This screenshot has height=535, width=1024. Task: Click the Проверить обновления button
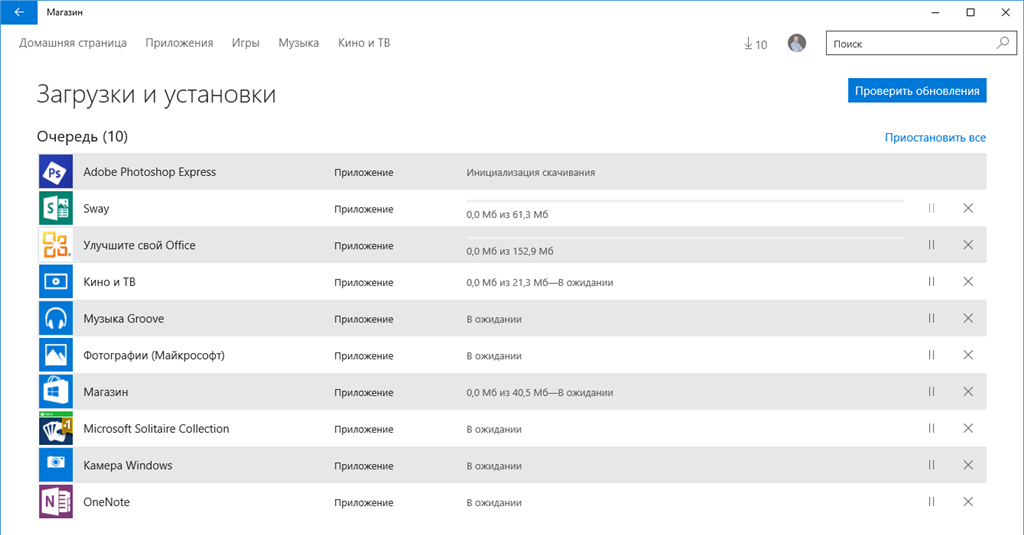917,91
